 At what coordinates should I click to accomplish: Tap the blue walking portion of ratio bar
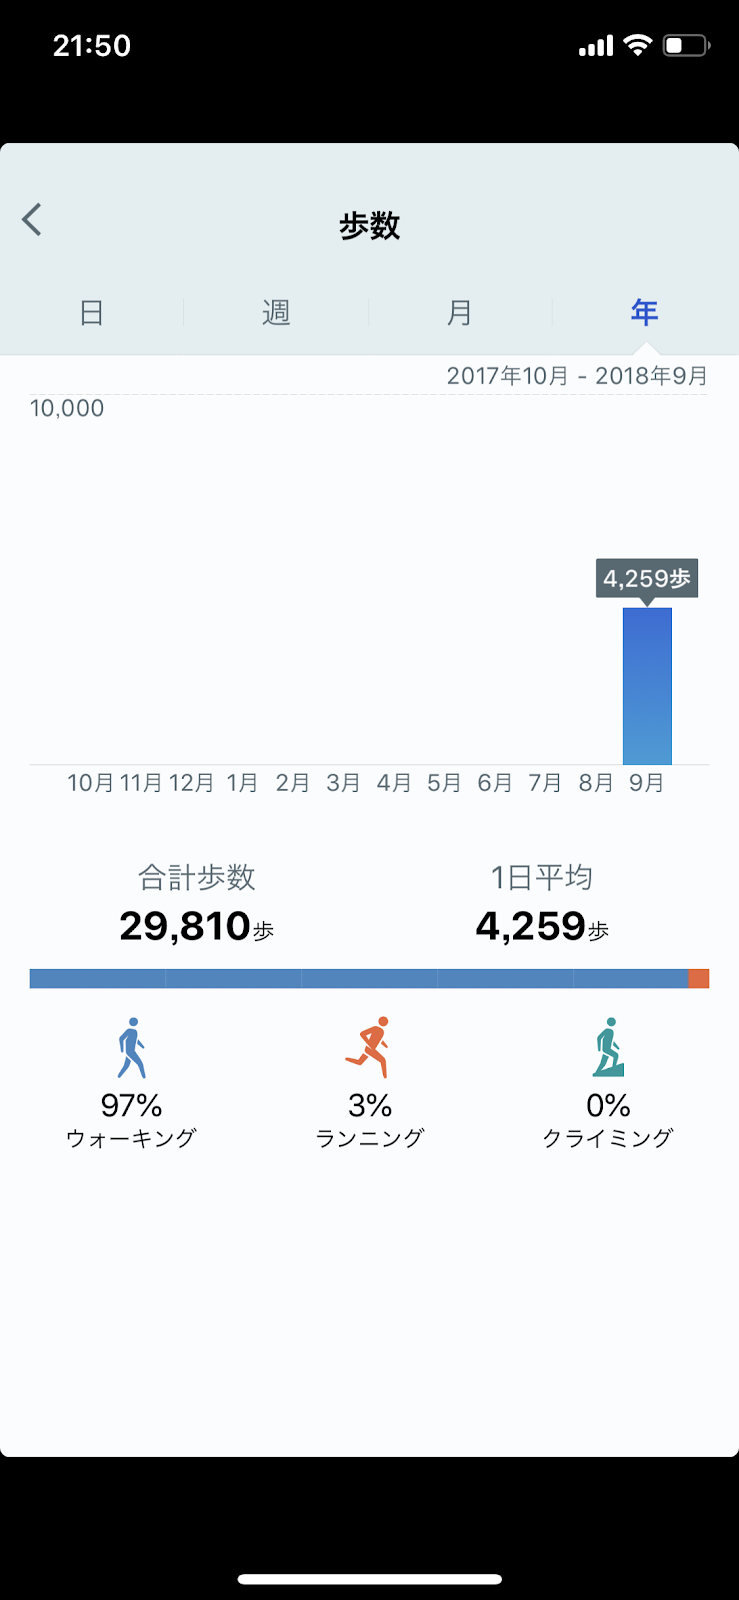click(x=358, y=979)
